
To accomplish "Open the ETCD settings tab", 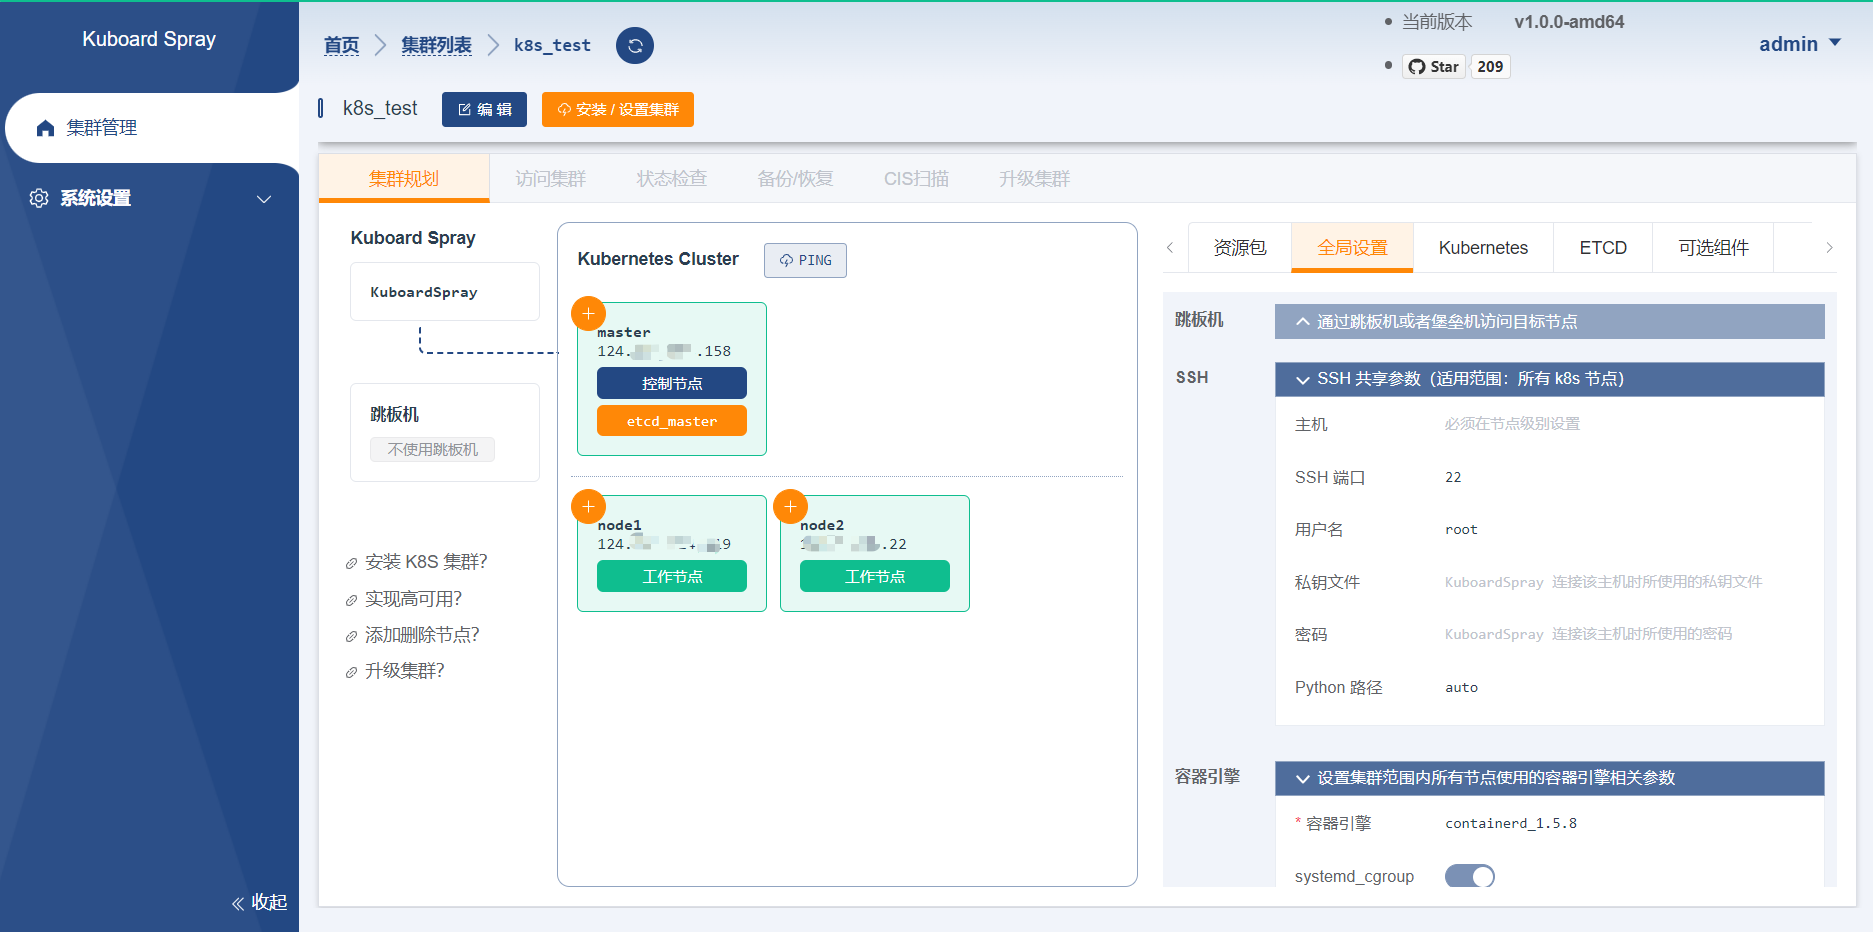I will (1603, 248).
